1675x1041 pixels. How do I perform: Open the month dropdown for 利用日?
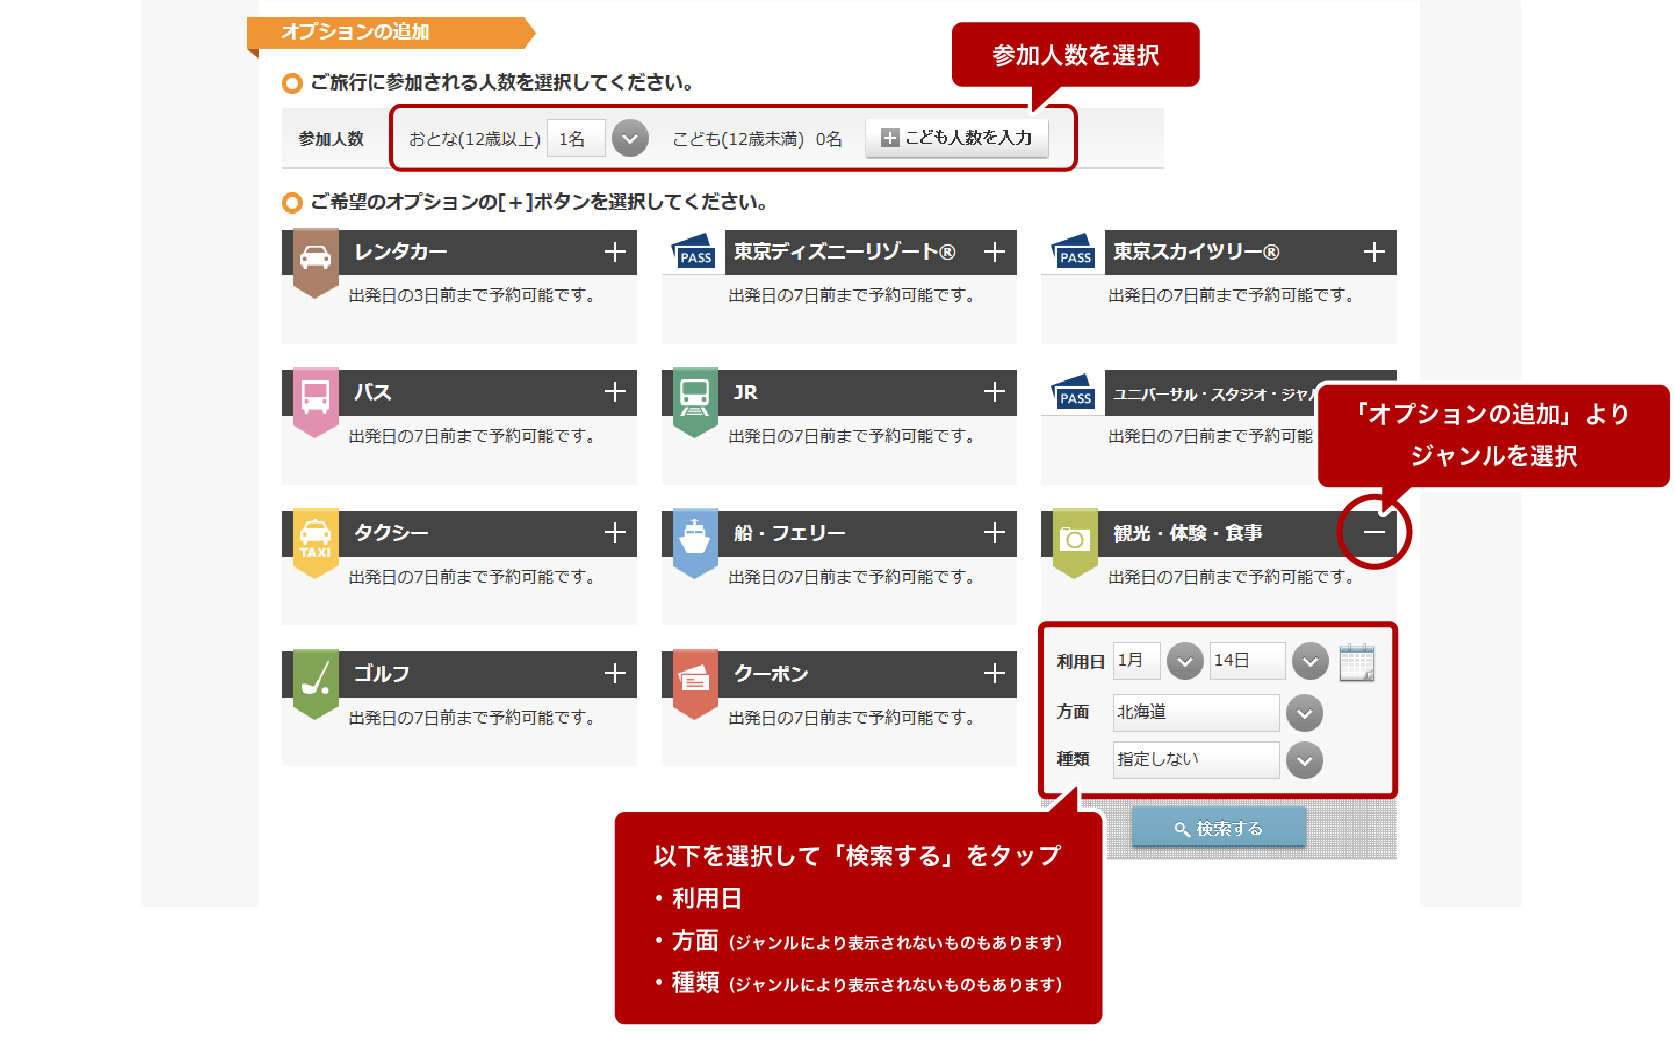pyautogui.click(x=1185, y=662)
